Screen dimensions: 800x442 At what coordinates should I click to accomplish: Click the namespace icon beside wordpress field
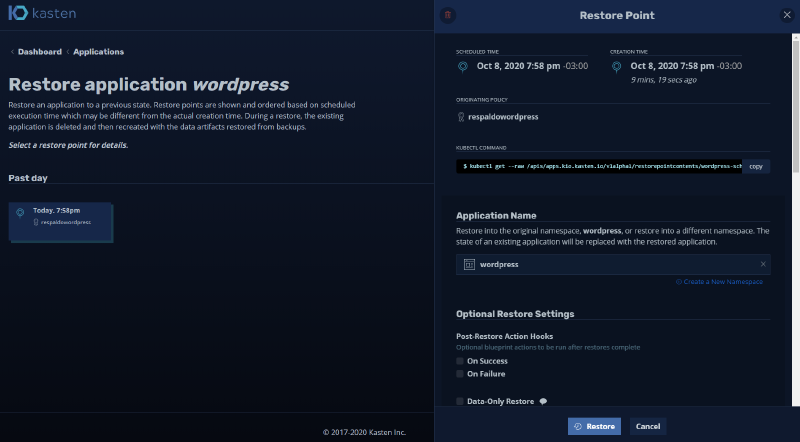469,264
